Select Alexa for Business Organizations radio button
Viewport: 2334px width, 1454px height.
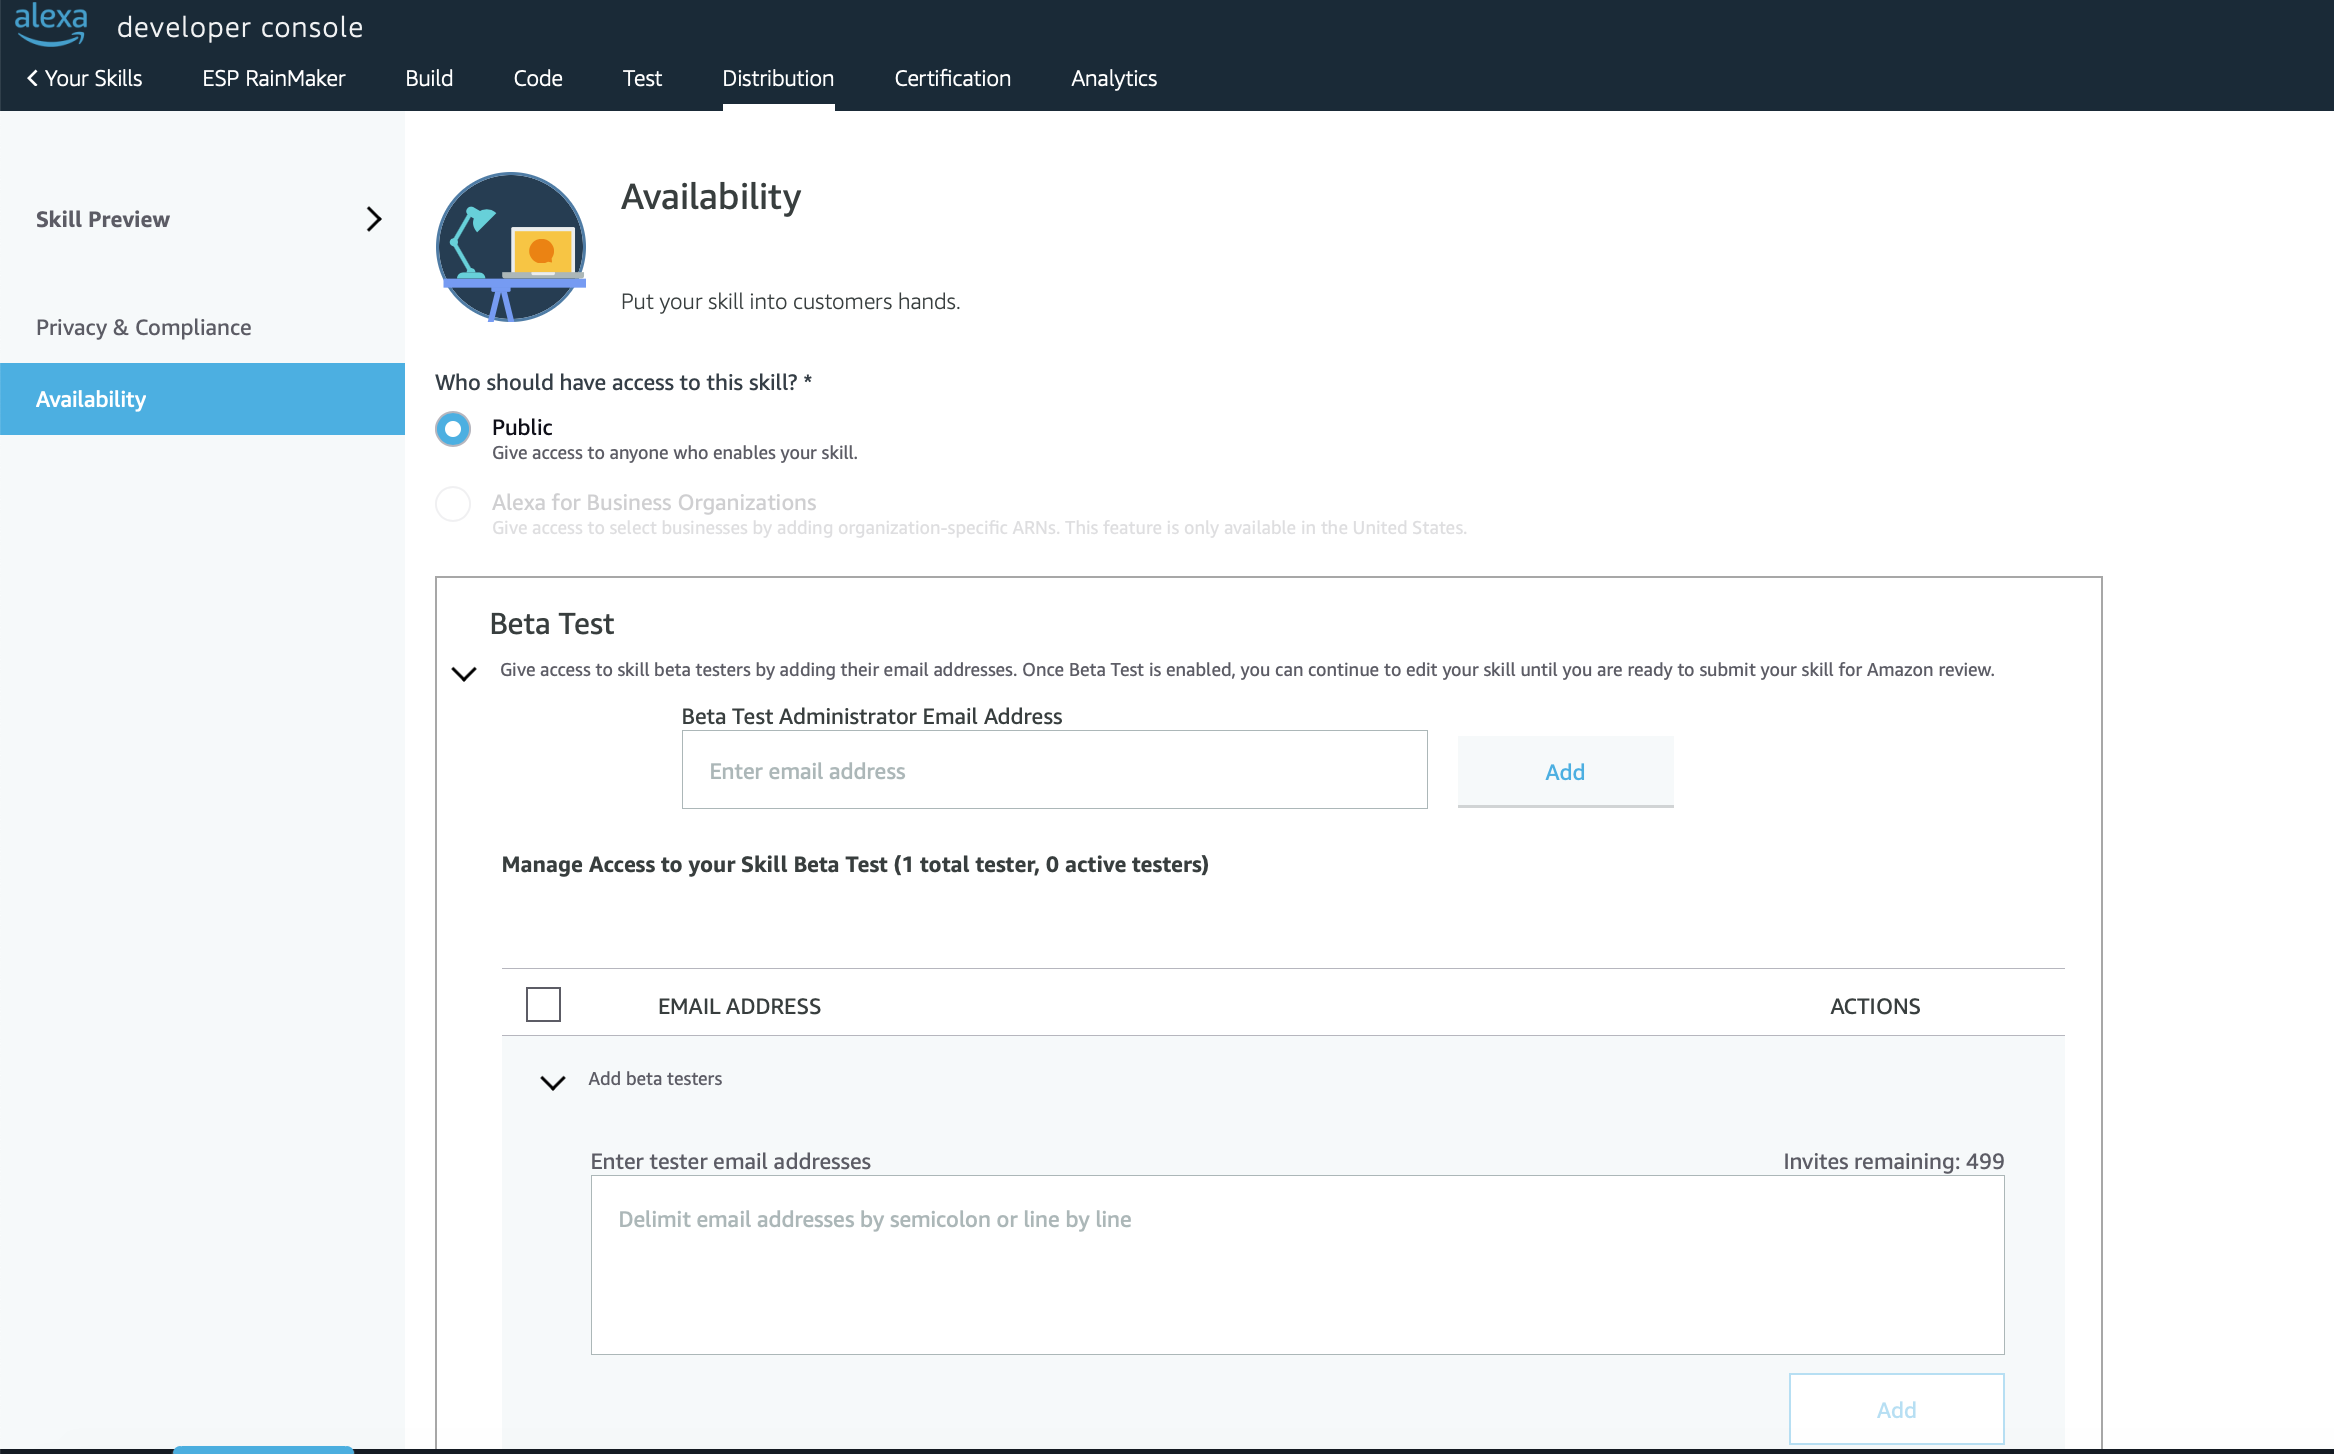(x=453, y=504)
